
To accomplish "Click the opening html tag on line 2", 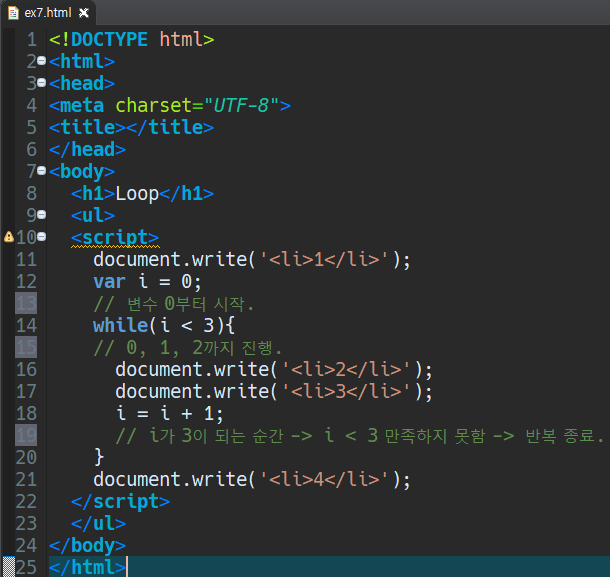I will [82, 61].
